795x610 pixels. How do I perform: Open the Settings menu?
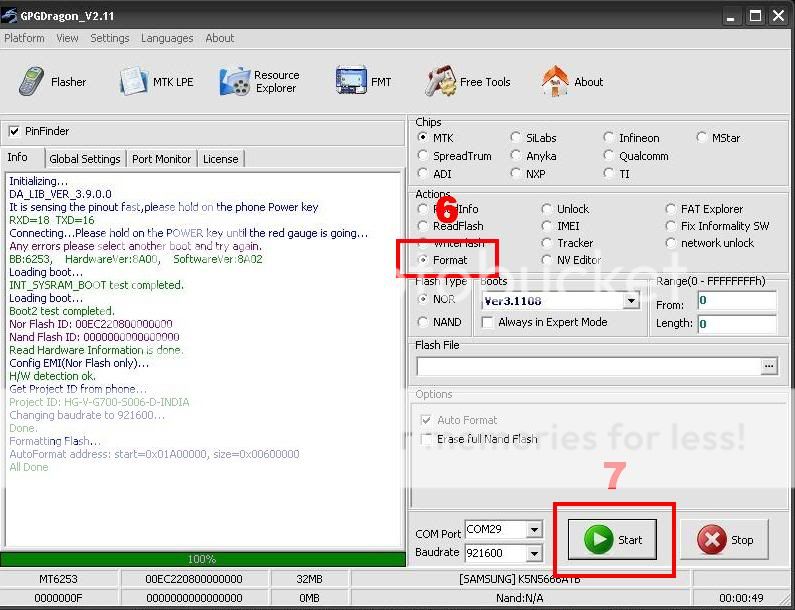click(x=109, y=38)
